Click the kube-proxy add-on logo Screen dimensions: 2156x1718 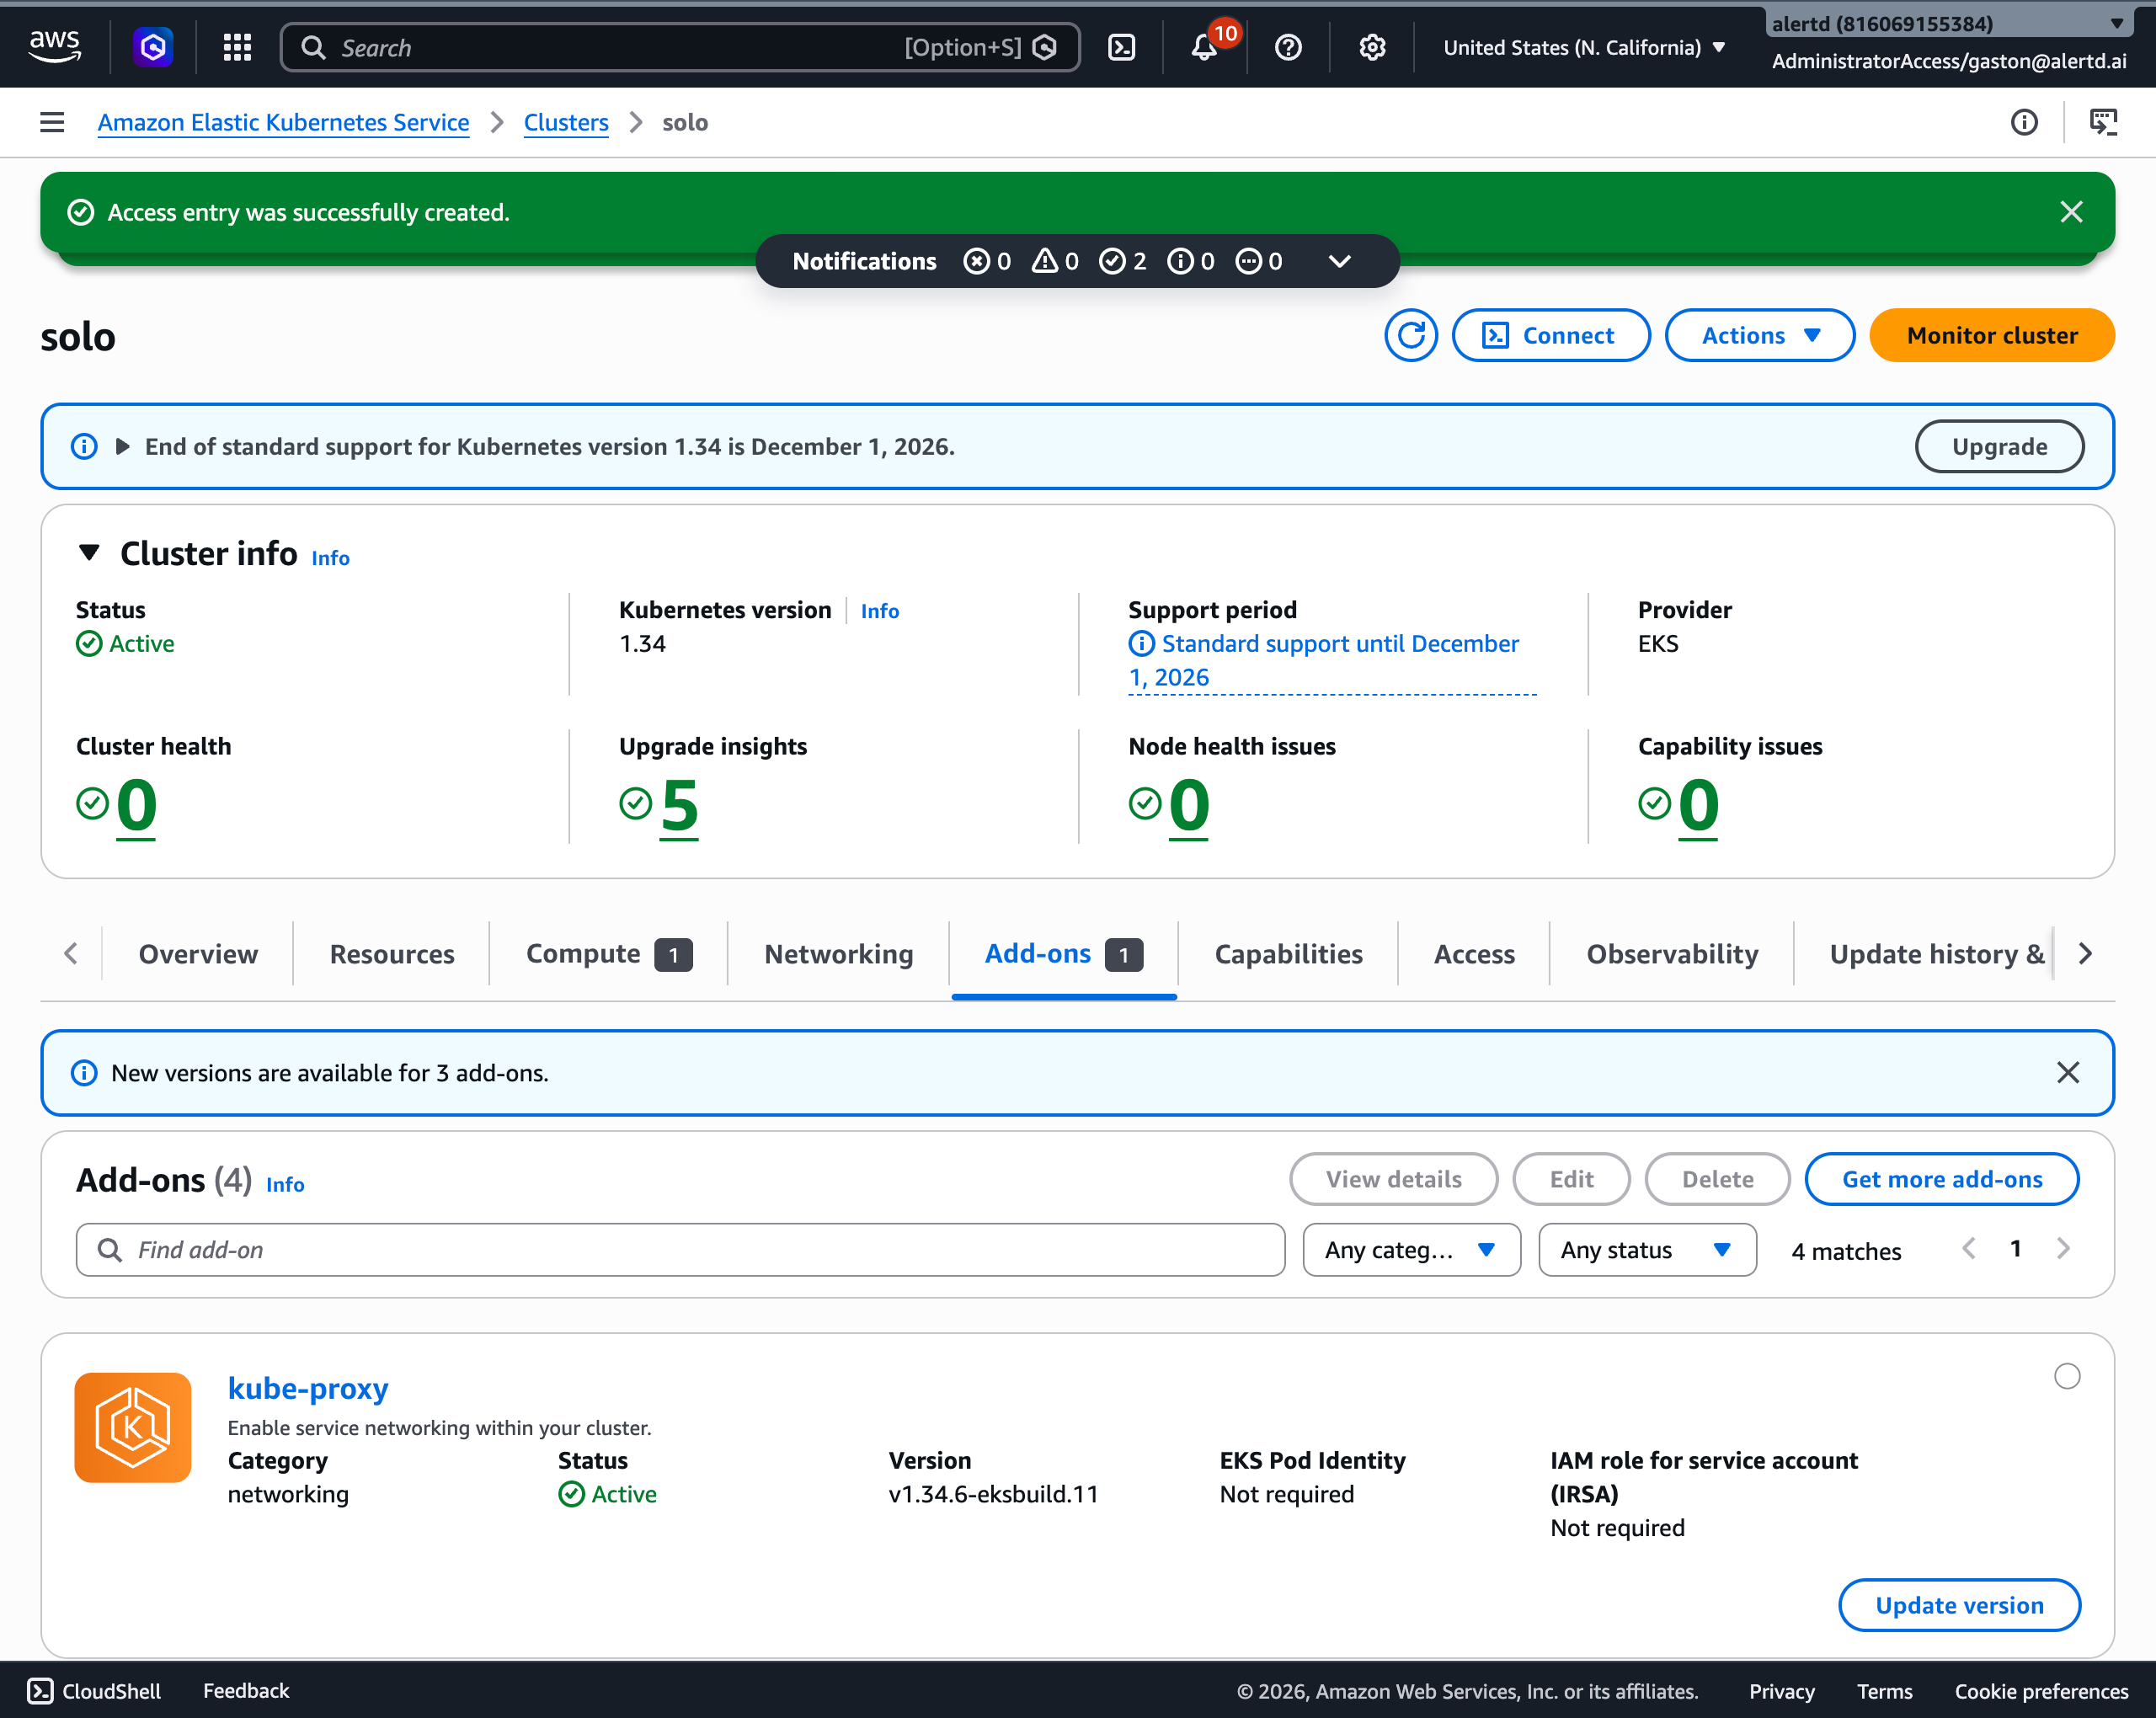coord(133,1427)
